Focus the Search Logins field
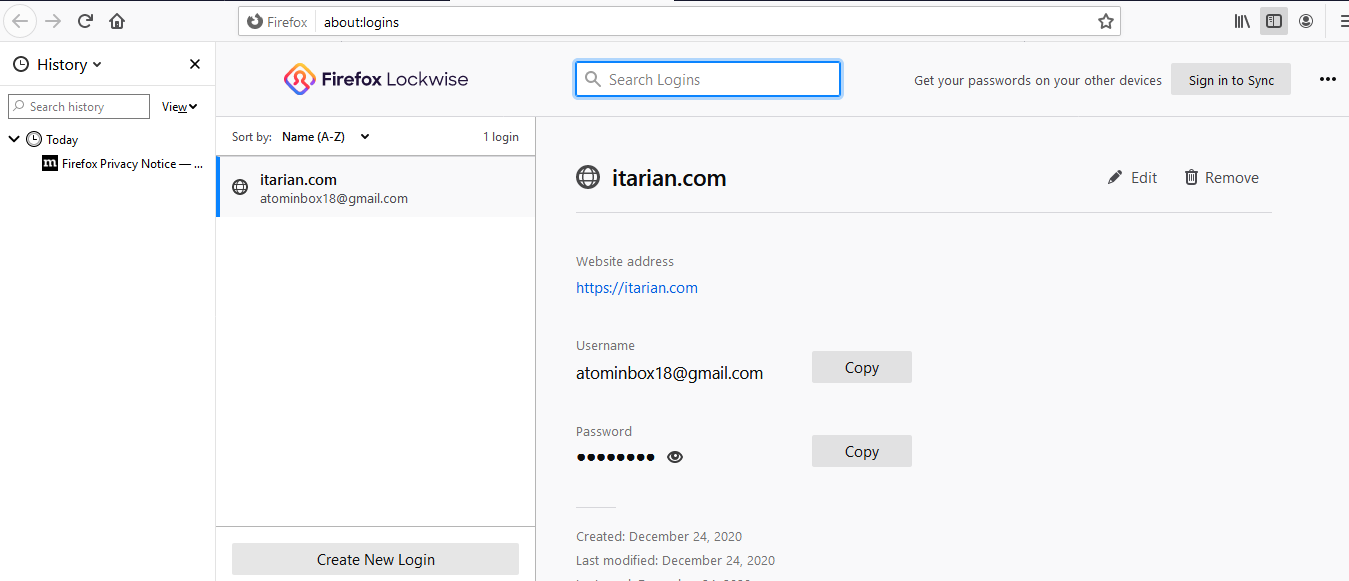Image resolution: width=1349 pixels, height=581 pixels. [x=708, y=79]
